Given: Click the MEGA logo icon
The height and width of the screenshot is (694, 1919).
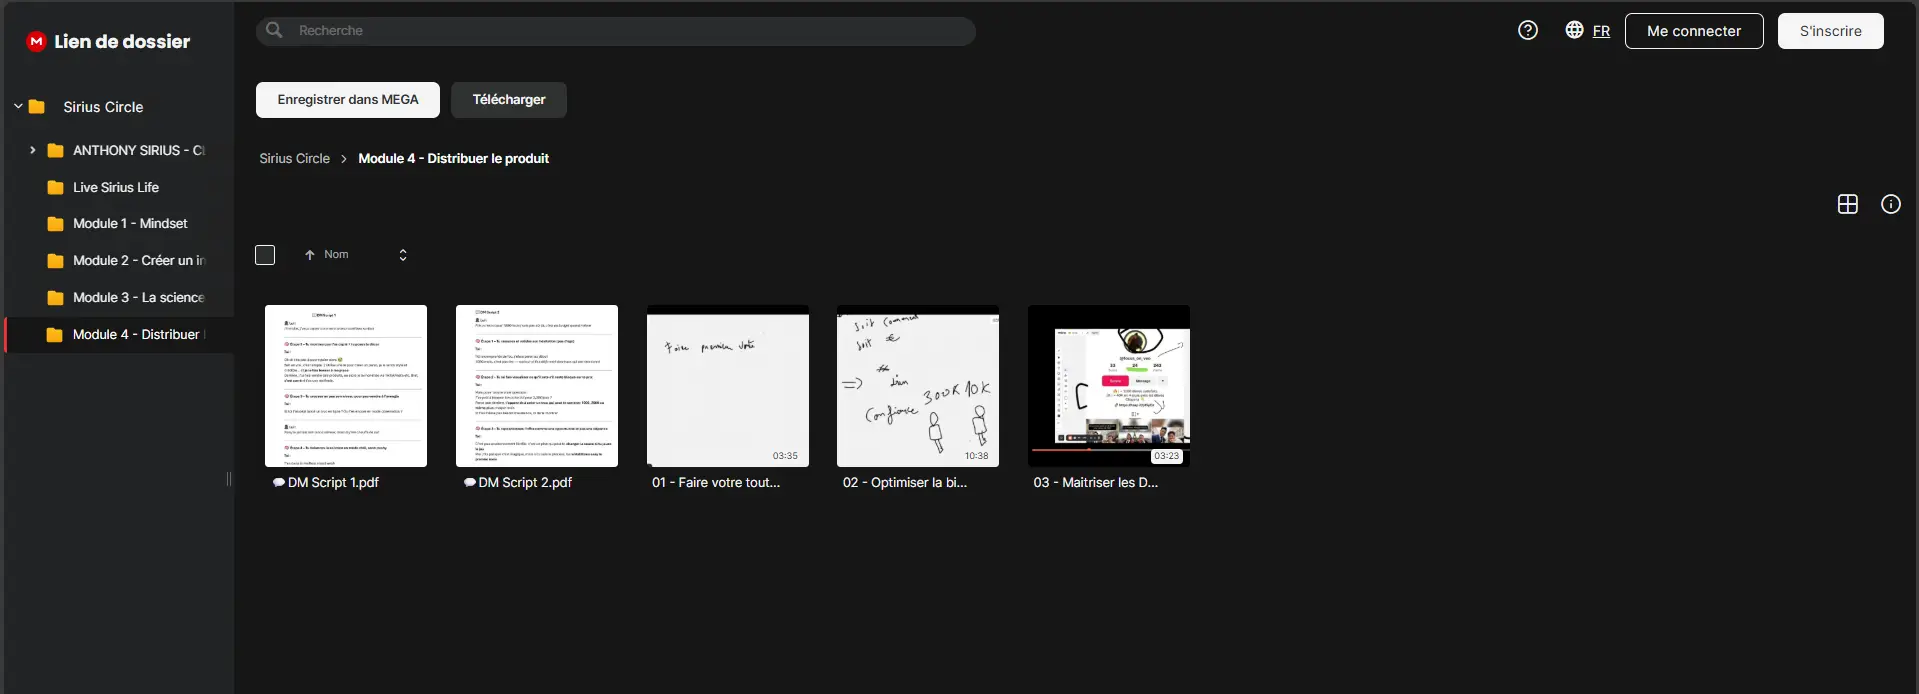Looking at the screenshot, I should pyautogui.click(x=36, y=41).
